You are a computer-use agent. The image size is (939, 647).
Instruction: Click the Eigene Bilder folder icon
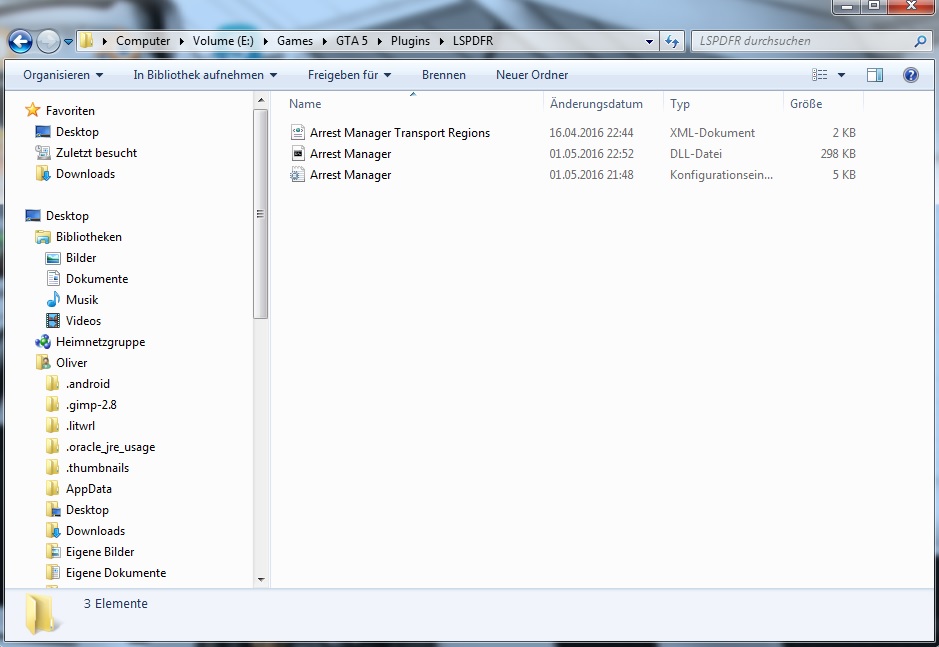click(x=53, y=552)
